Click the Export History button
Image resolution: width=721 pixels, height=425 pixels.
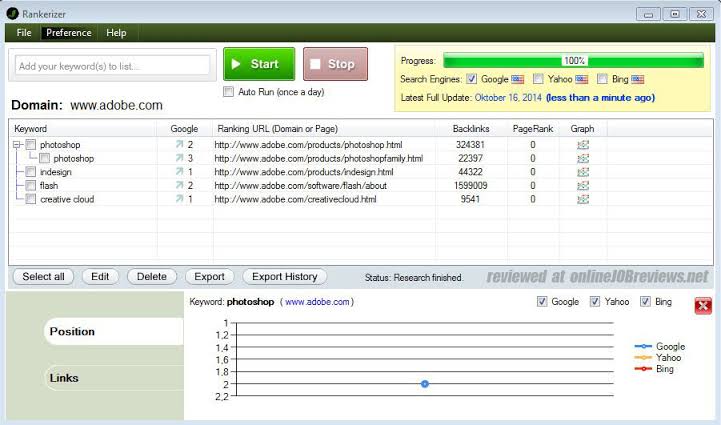pyautogui.click(x=285, y=277)
